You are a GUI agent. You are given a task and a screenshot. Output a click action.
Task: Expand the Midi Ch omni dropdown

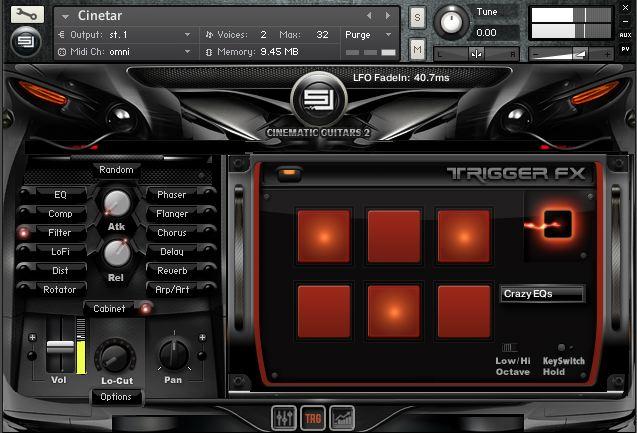(x=187, y=51)
